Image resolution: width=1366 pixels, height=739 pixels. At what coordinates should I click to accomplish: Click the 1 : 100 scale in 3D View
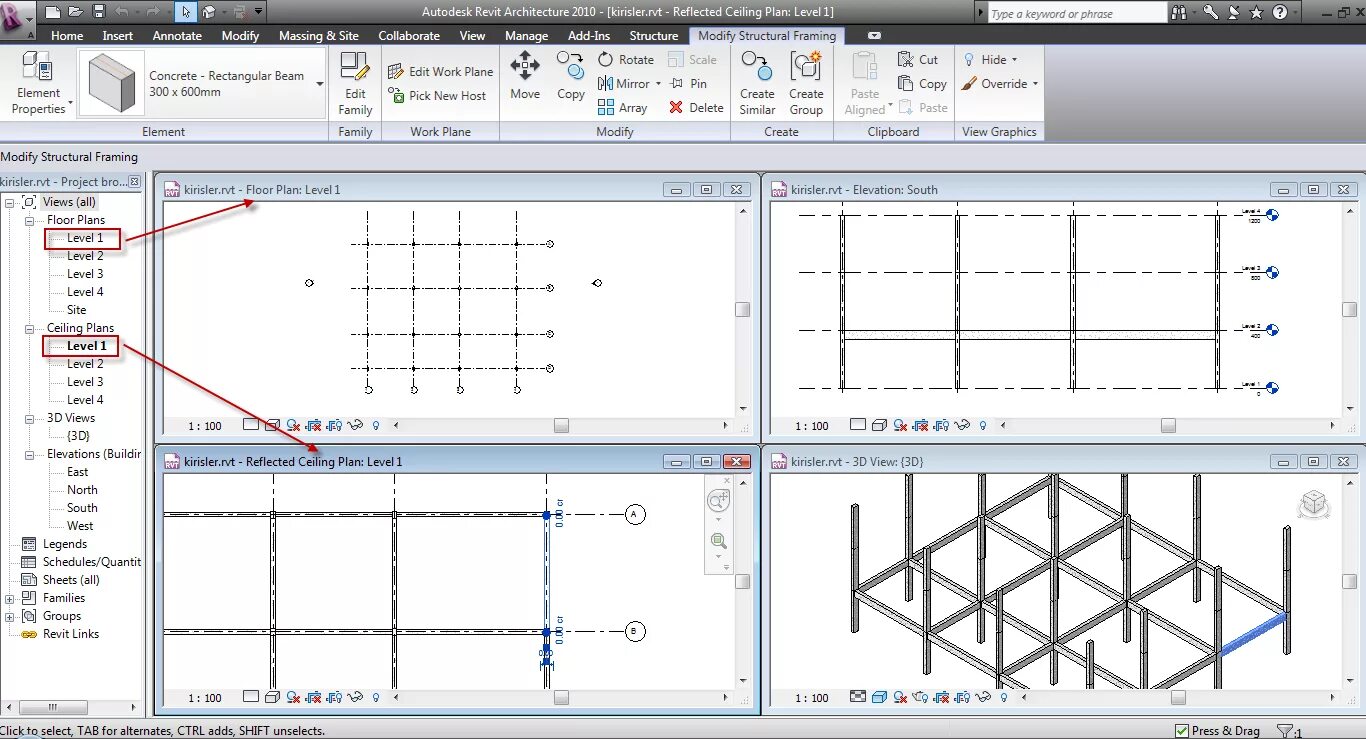click(x=811, y=698)
